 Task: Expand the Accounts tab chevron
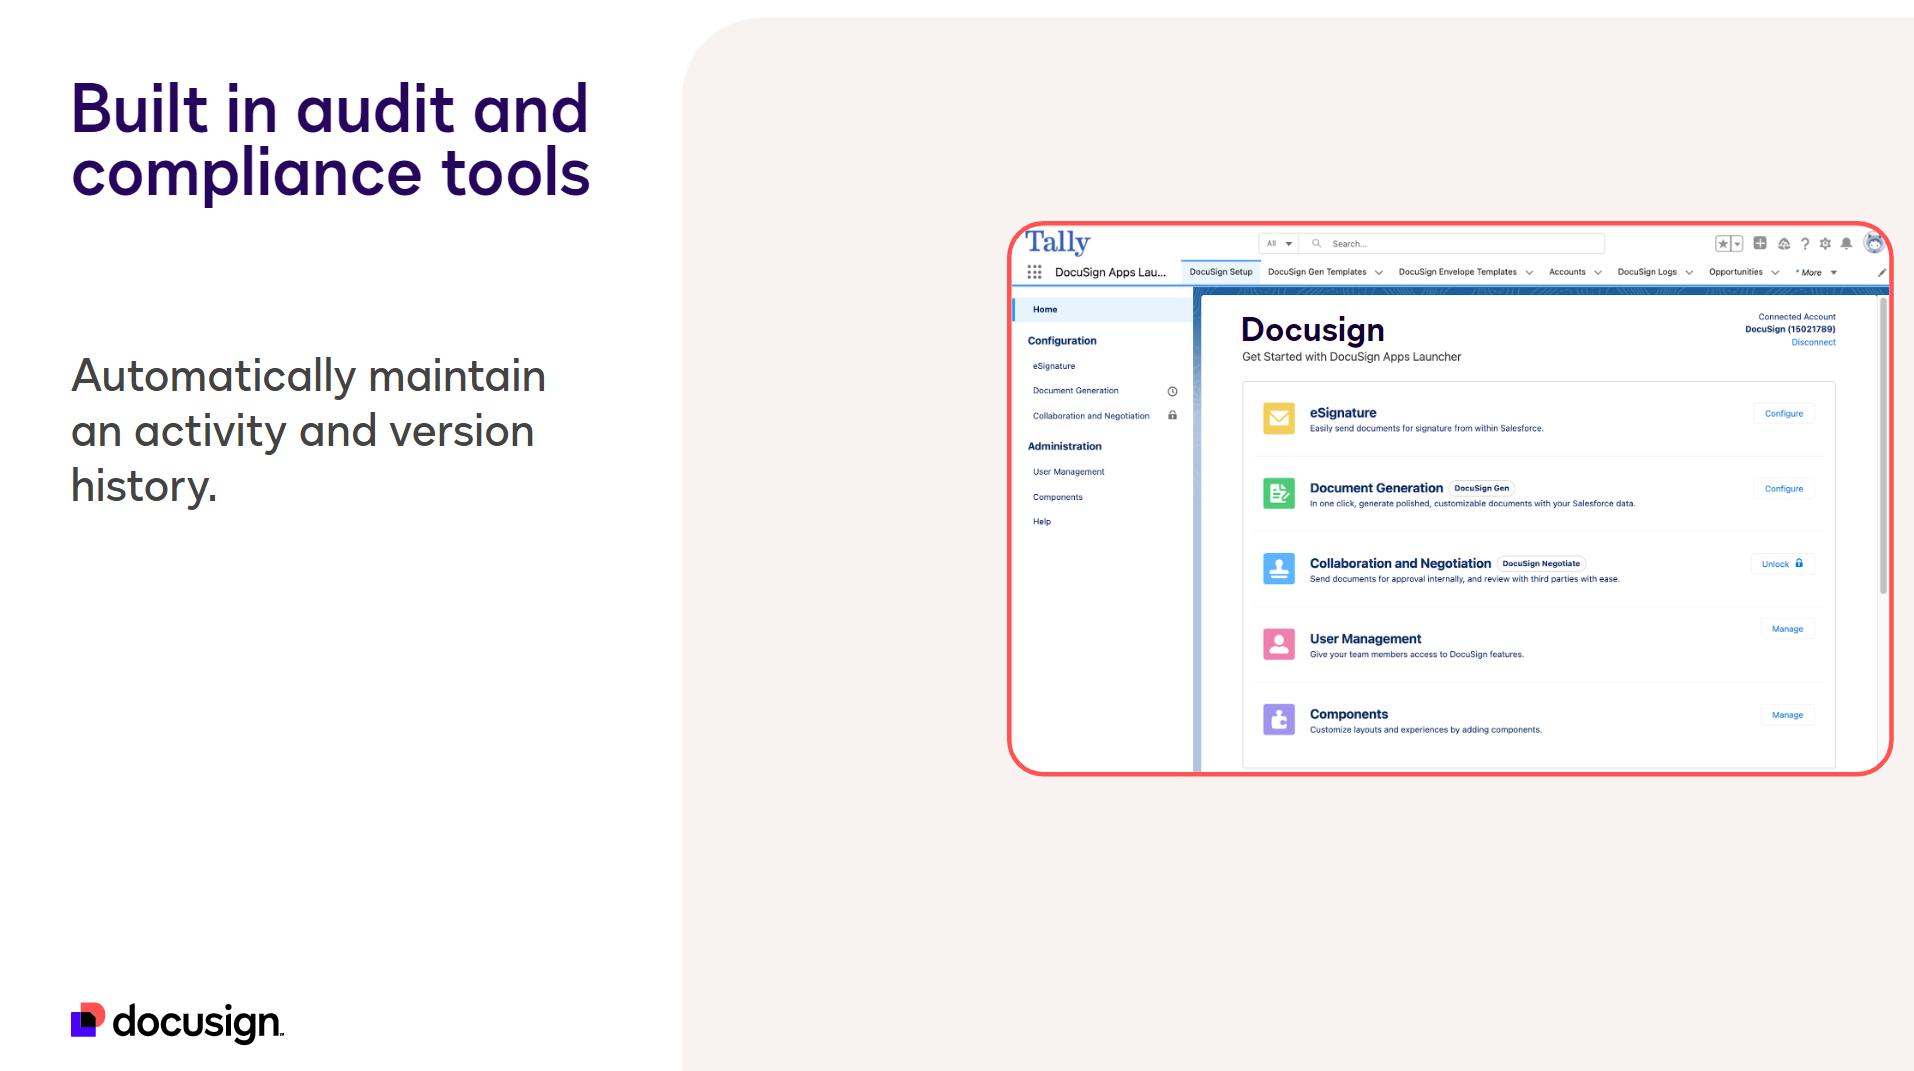(1598, 272)
